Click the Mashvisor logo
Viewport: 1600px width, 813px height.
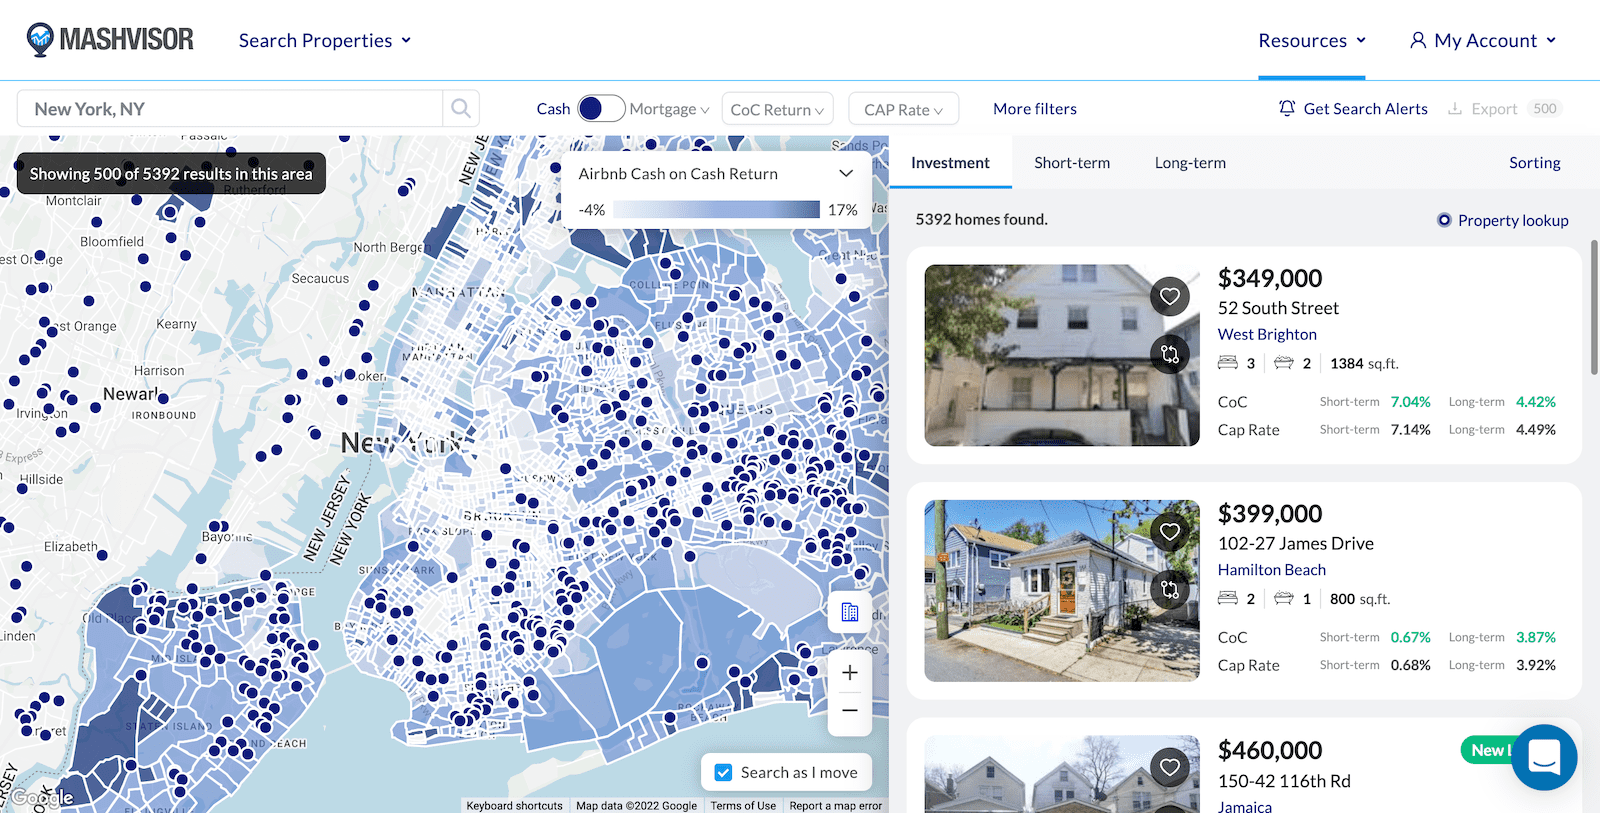point(110,40)
